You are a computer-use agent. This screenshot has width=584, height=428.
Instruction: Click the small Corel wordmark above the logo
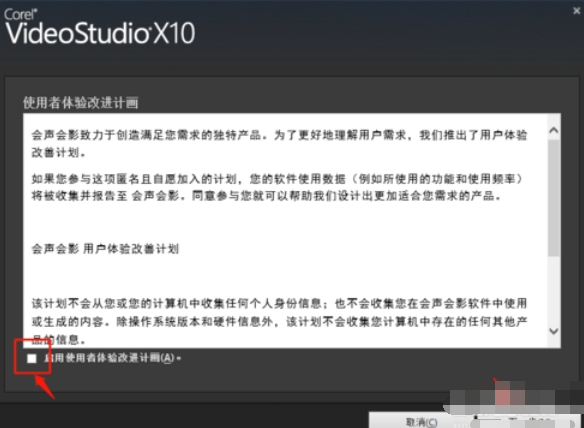coord(21,14)
